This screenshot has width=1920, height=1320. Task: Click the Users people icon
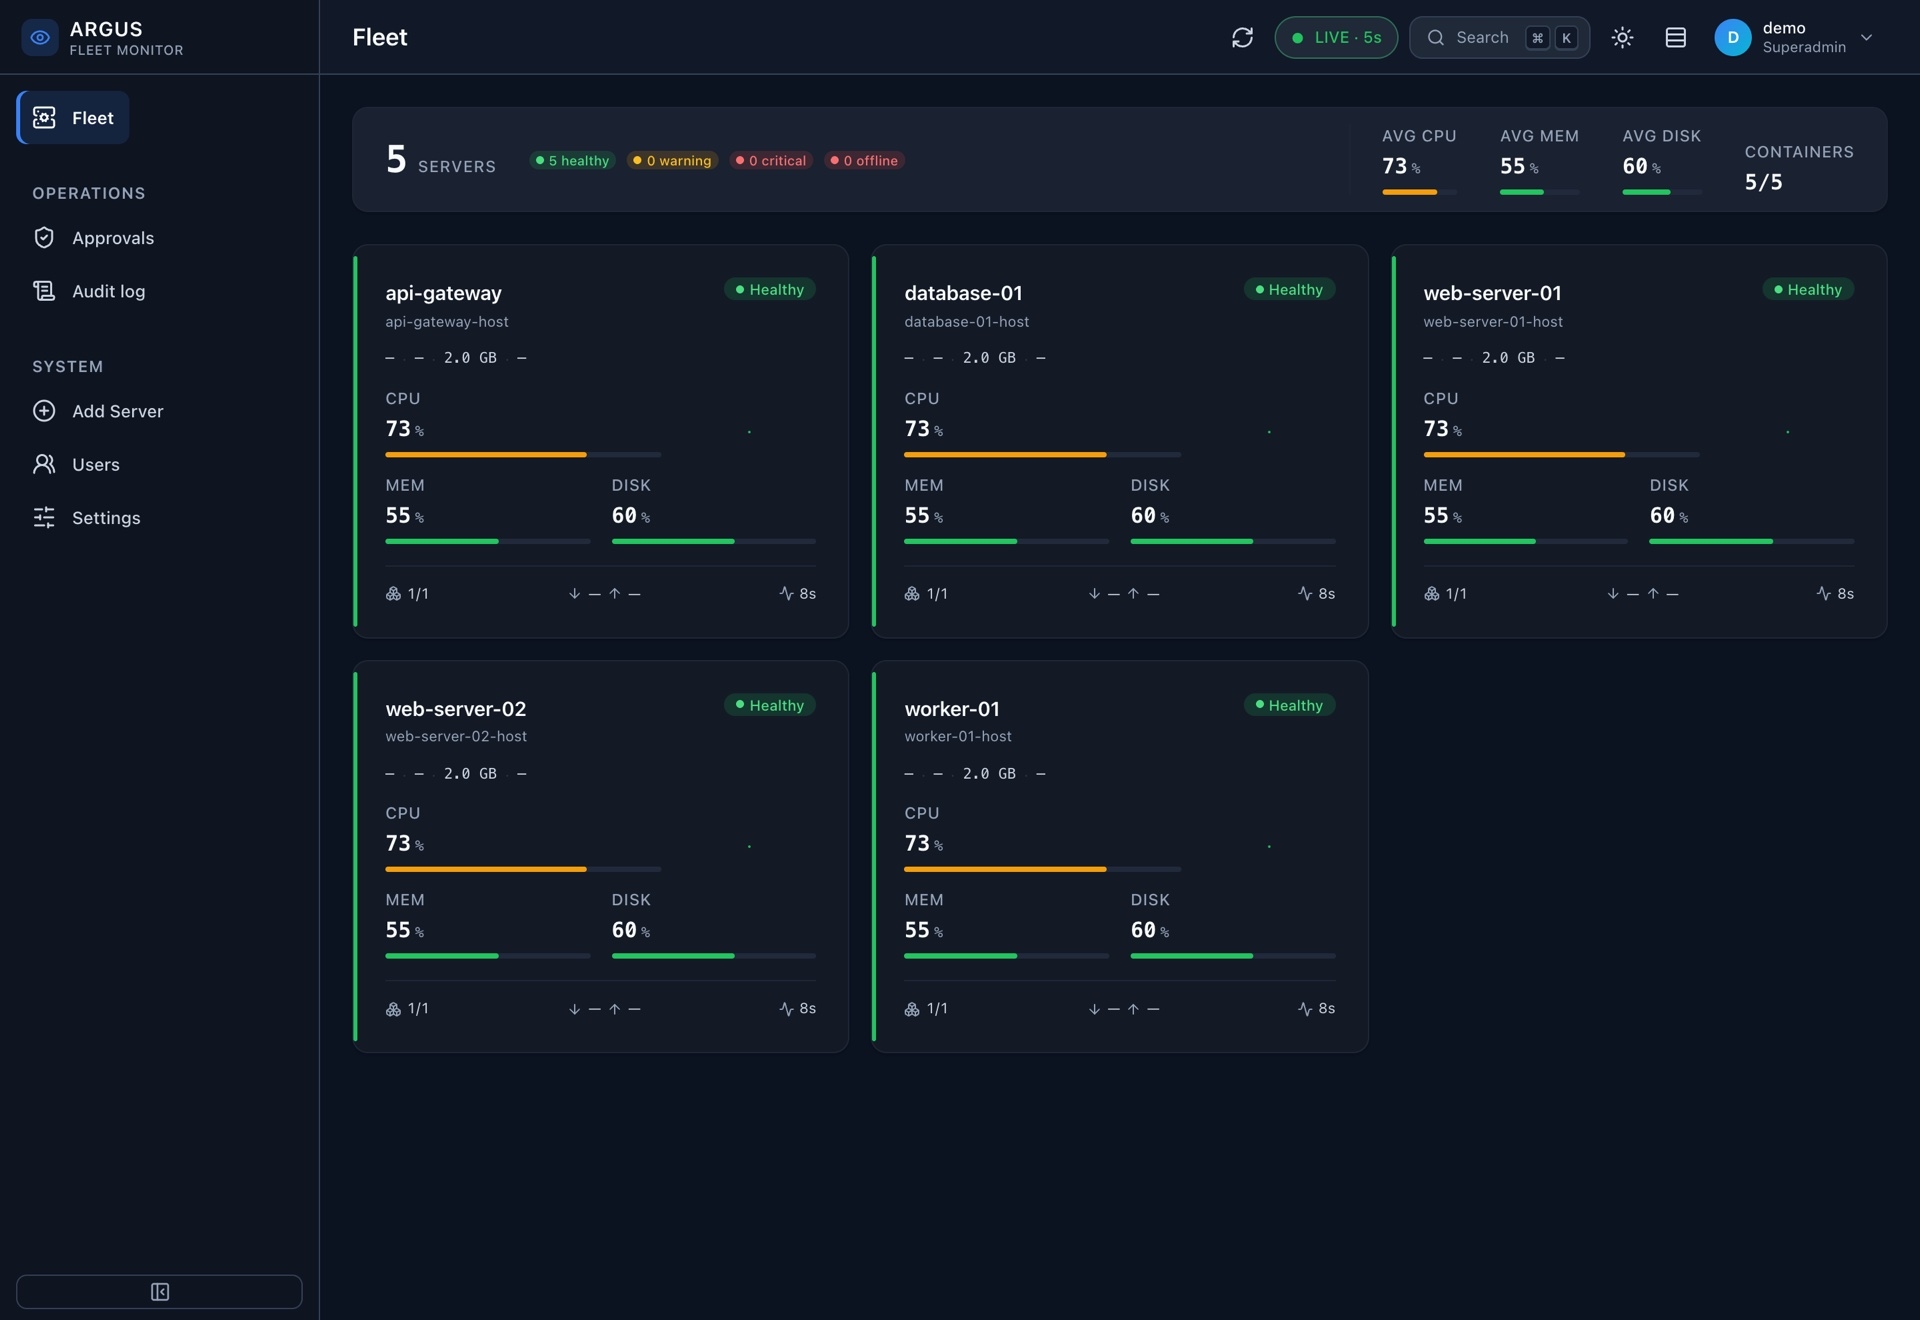(44, 464)
